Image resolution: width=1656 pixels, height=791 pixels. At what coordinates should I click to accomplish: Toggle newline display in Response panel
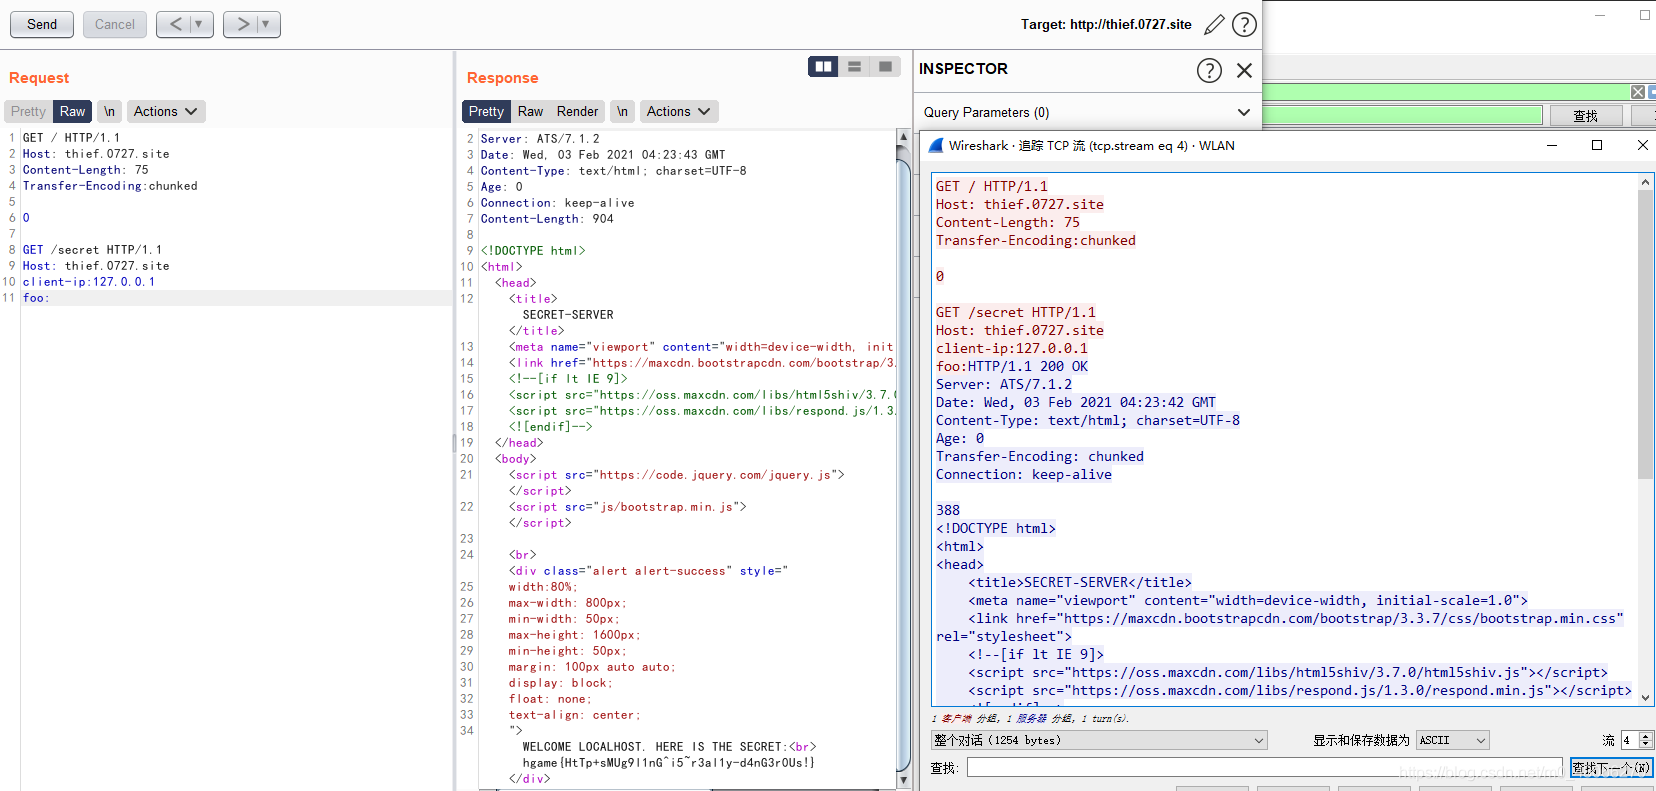point(622,111)
